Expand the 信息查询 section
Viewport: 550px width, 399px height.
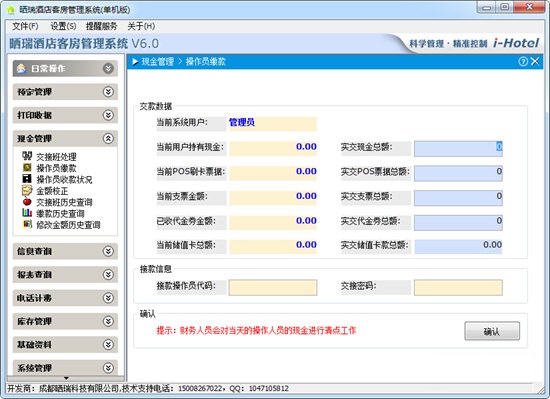(108, 251)
